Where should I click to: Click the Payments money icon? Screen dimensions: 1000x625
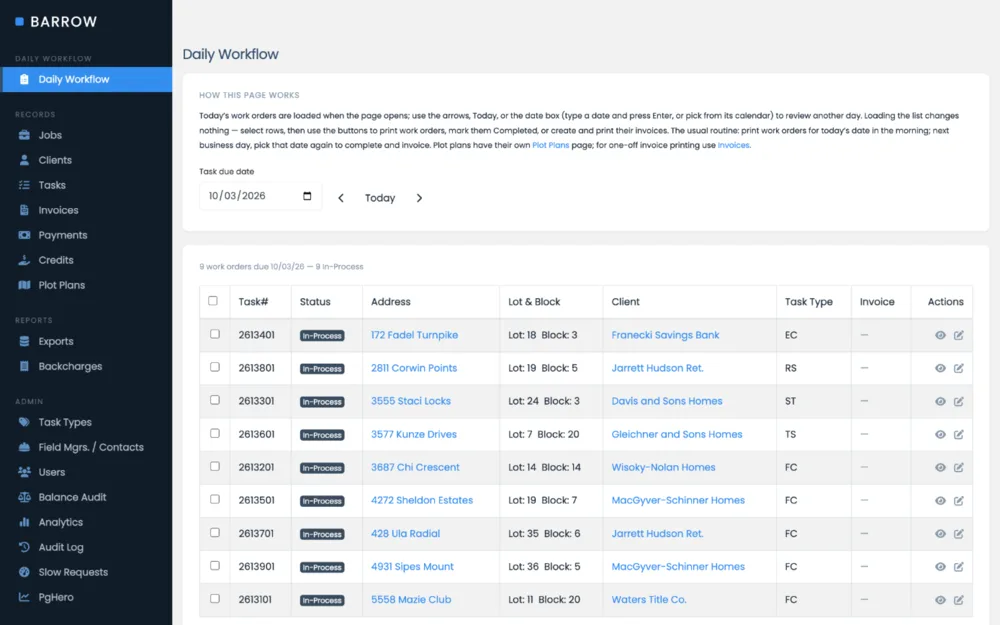pyautogui.click(x=24, y=235)
